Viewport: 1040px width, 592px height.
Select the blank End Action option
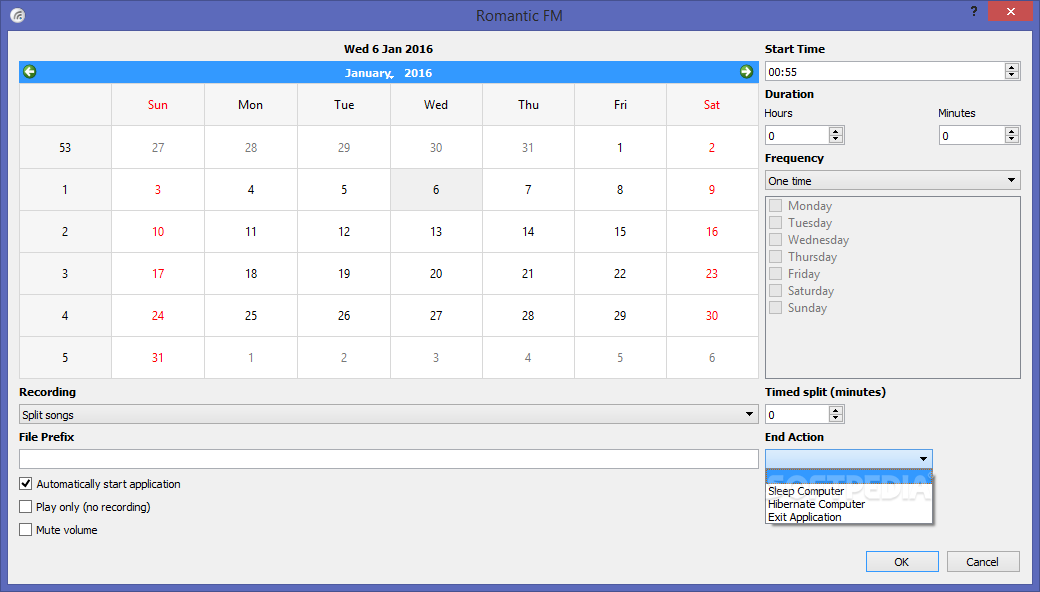coord(848,478)
